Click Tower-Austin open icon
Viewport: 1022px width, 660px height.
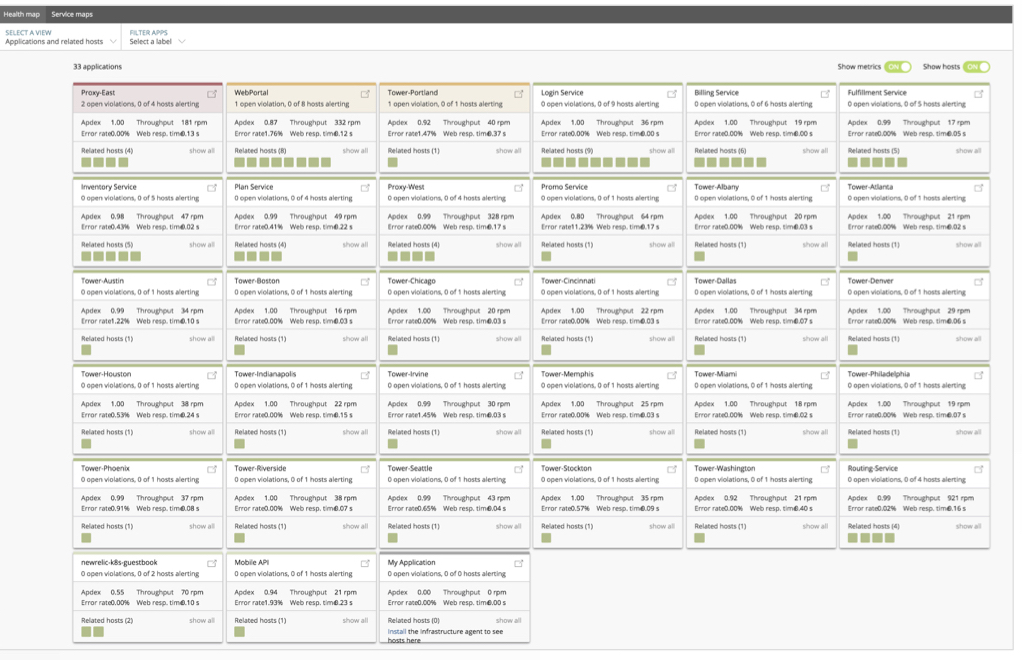pyautogui.click(x=212, y=281)
